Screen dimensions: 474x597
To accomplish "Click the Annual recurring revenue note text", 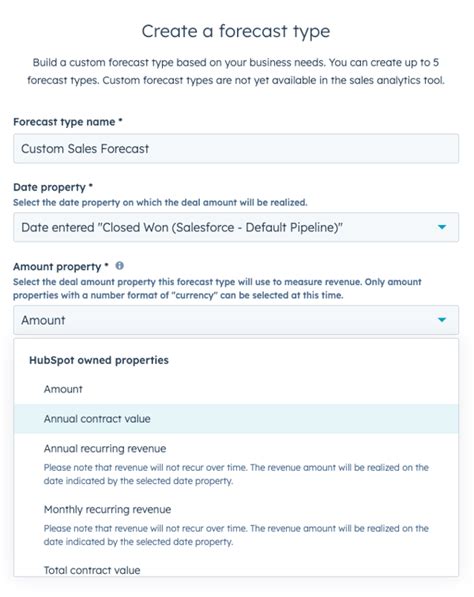I will [x=236, y=474].
